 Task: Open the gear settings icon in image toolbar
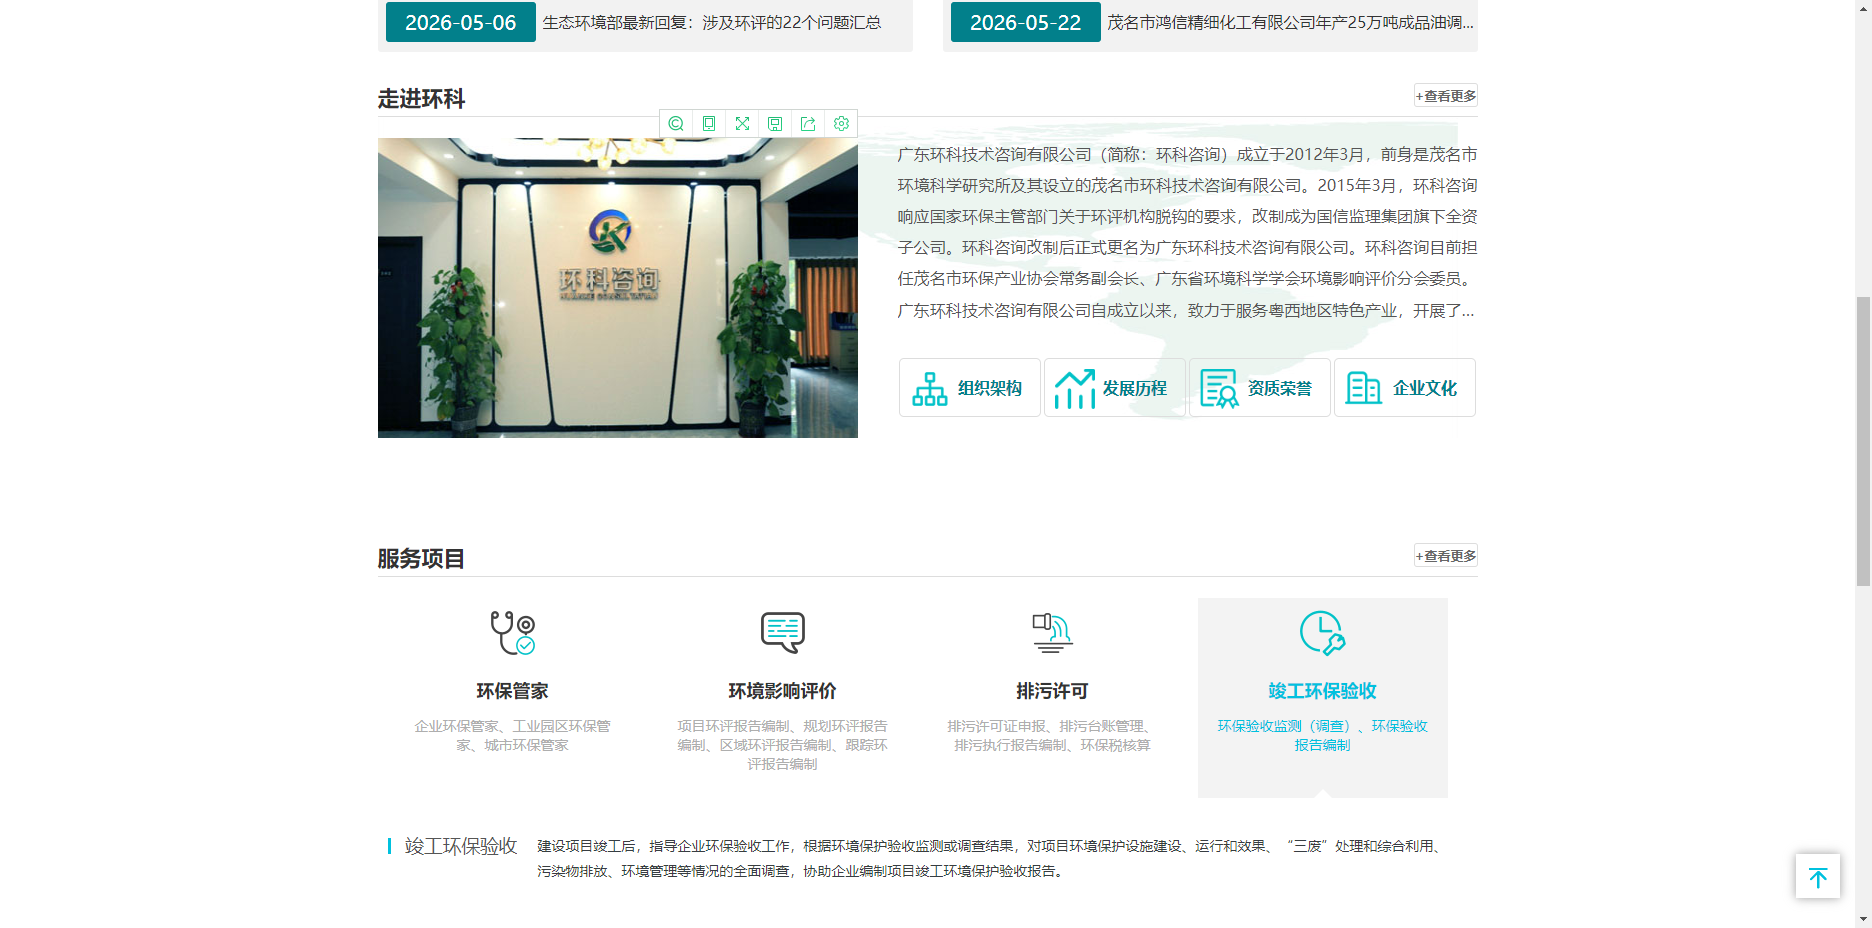841,124
